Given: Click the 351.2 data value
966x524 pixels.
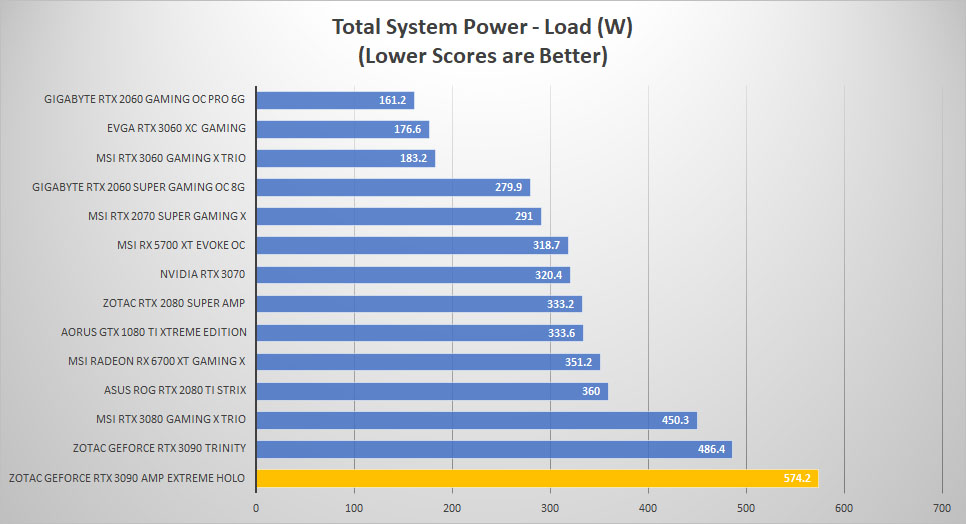Looking at the screenshot, I should pyautogui.click(x=578, y=362).
